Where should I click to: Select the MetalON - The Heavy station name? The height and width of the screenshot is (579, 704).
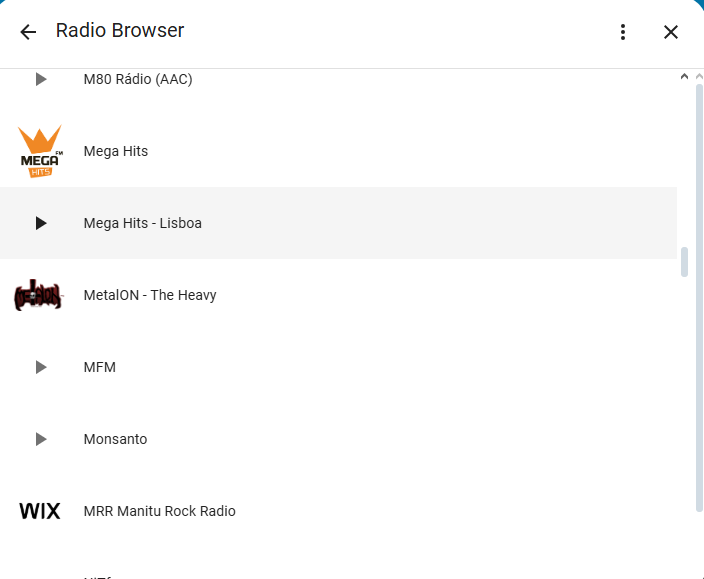click(150, 295)
